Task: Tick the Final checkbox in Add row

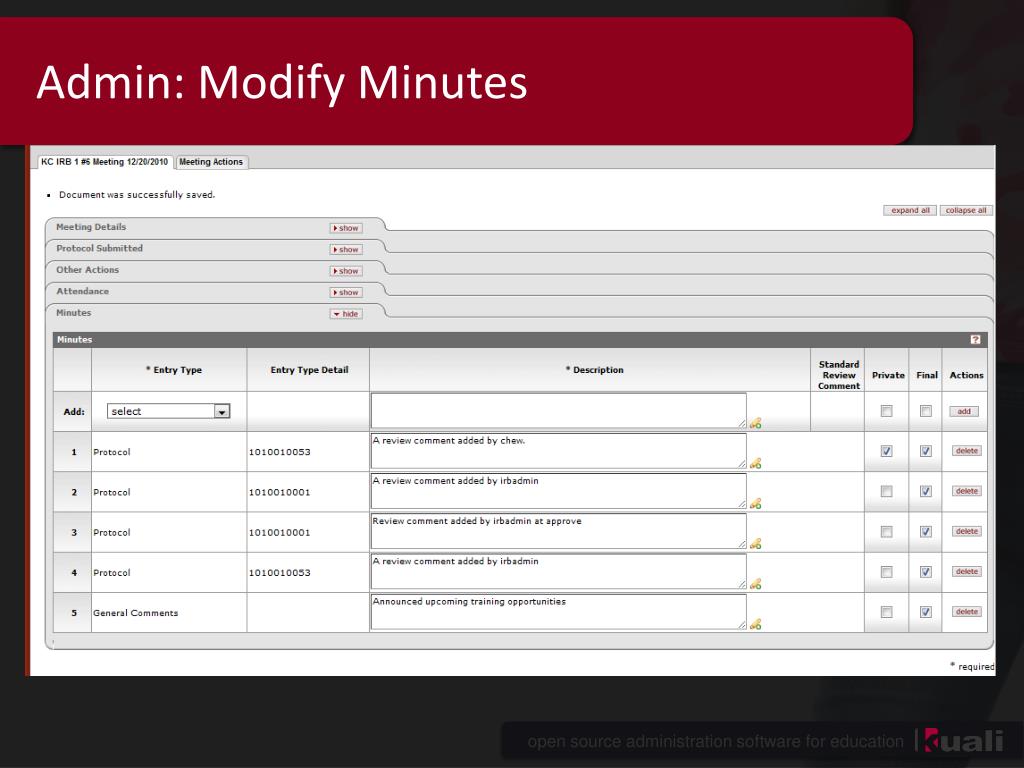Action: tap(925, 411)
